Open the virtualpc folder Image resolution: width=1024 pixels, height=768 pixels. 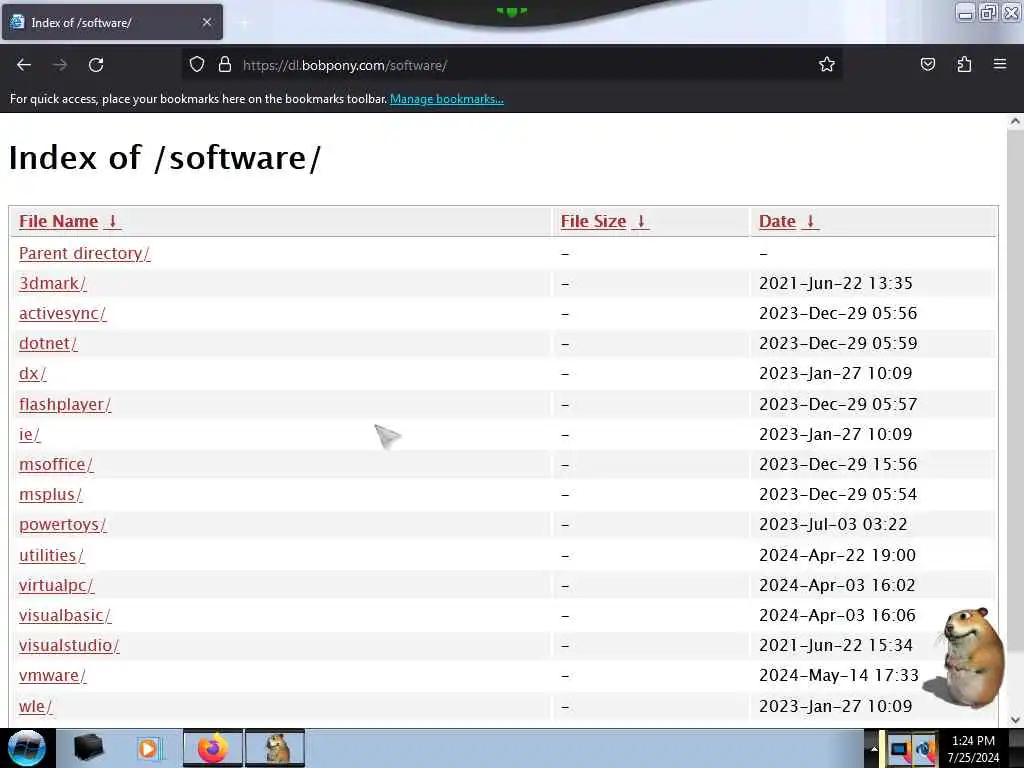tap(56, 585)
